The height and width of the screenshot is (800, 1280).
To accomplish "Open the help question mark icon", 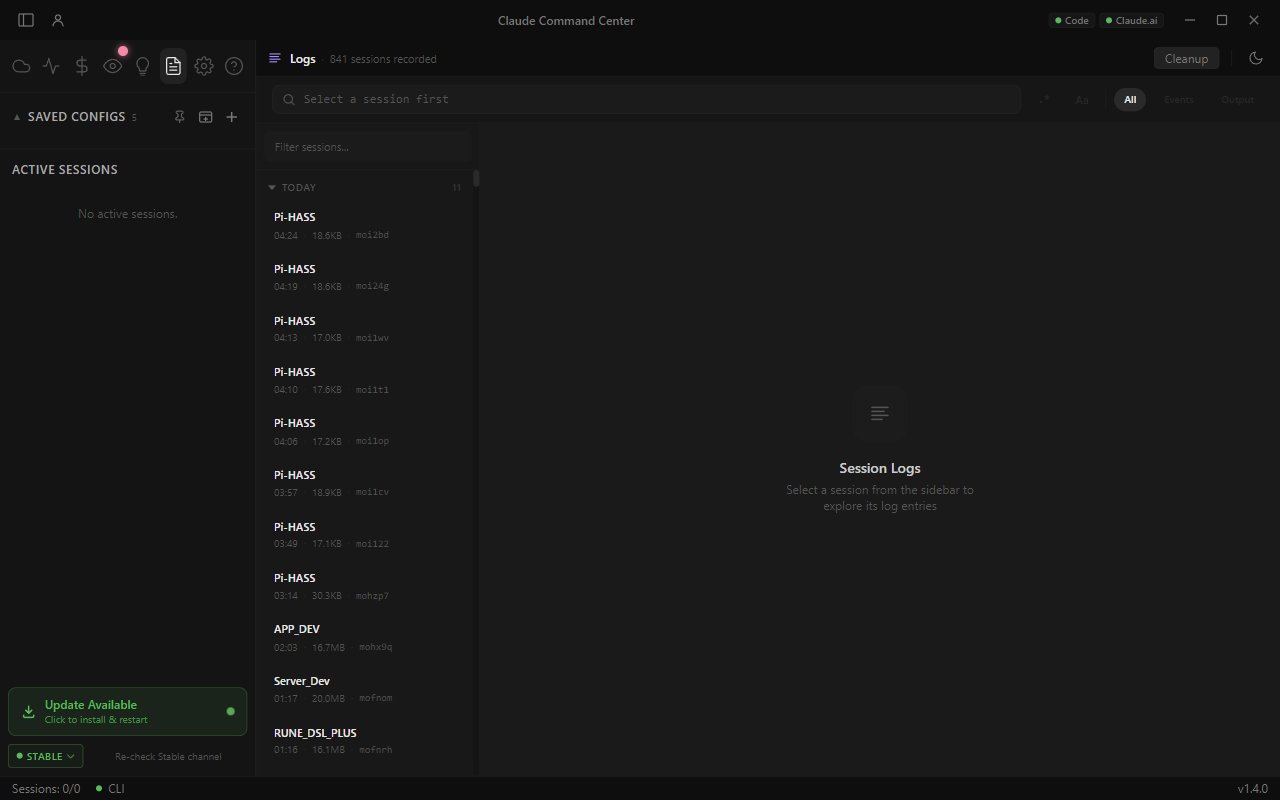I will (x=234, y=66).
